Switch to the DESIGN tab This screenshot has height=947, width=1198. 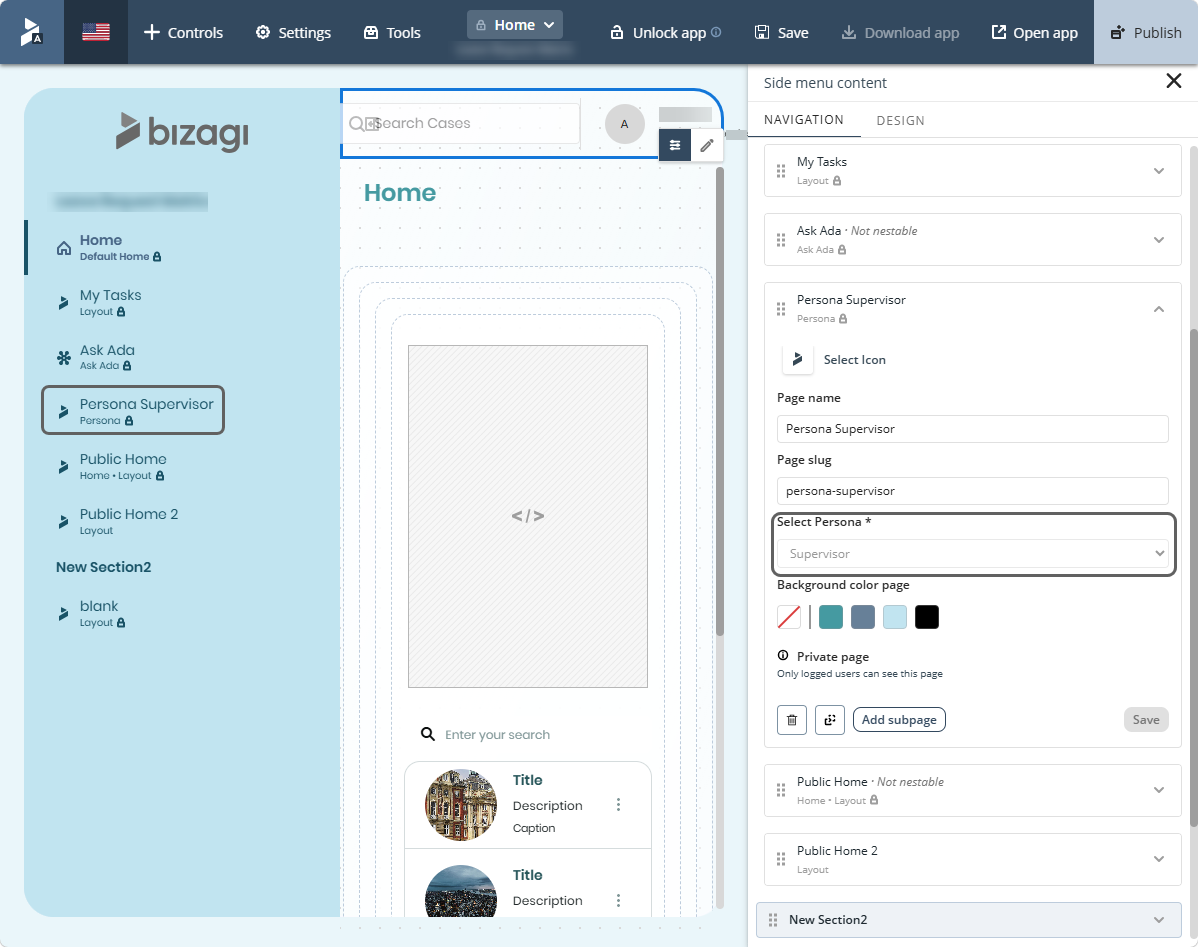click(x=900, y=120)
